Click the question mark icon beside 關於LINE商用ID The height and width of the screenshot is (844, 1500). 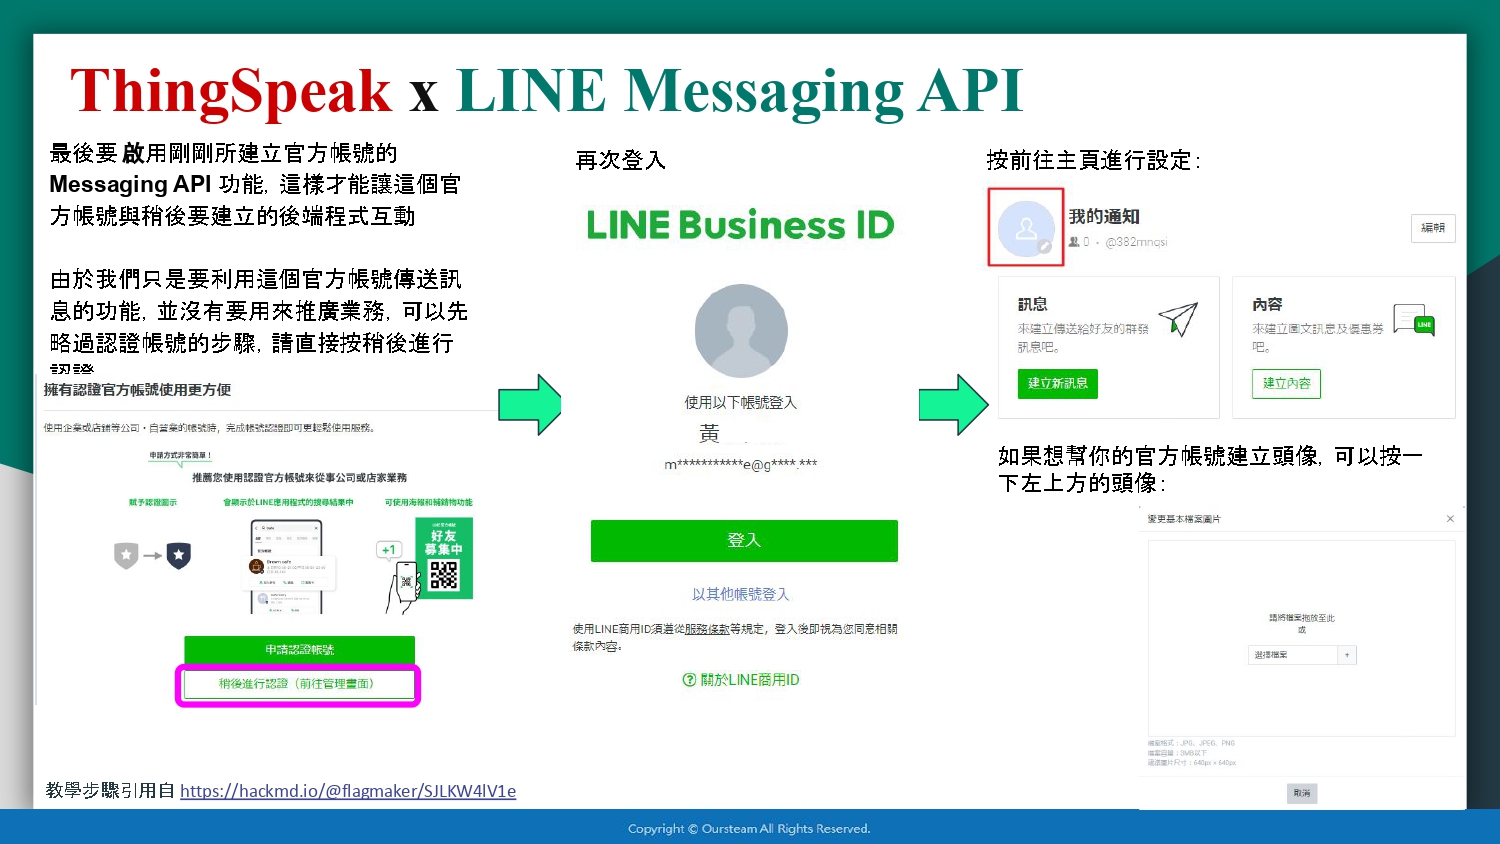coord(689,680)
